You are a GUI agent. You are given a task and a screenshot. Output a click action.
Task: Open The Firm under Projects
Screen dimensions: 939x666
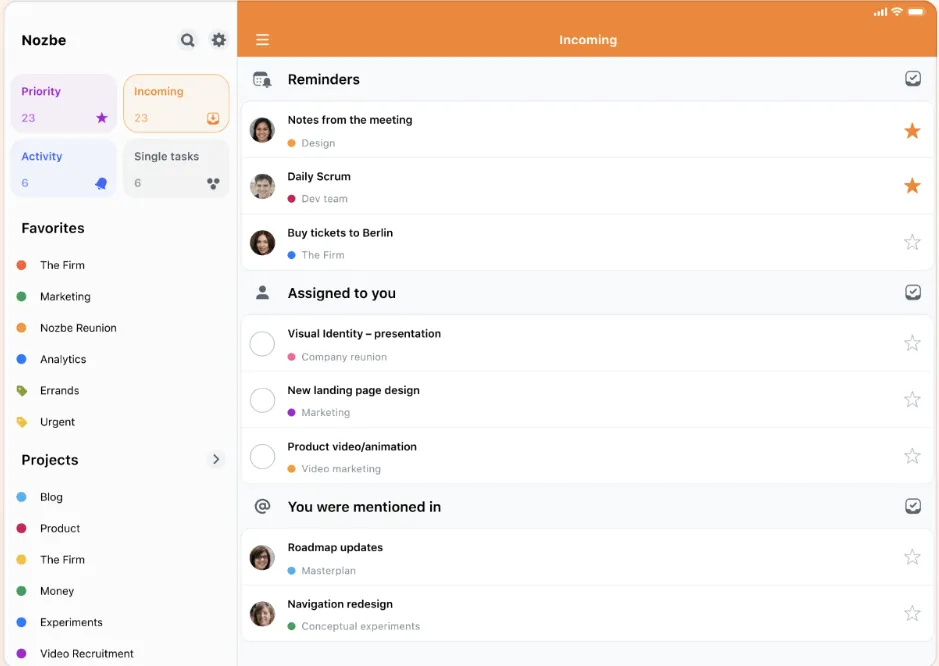tap(62, 559)
